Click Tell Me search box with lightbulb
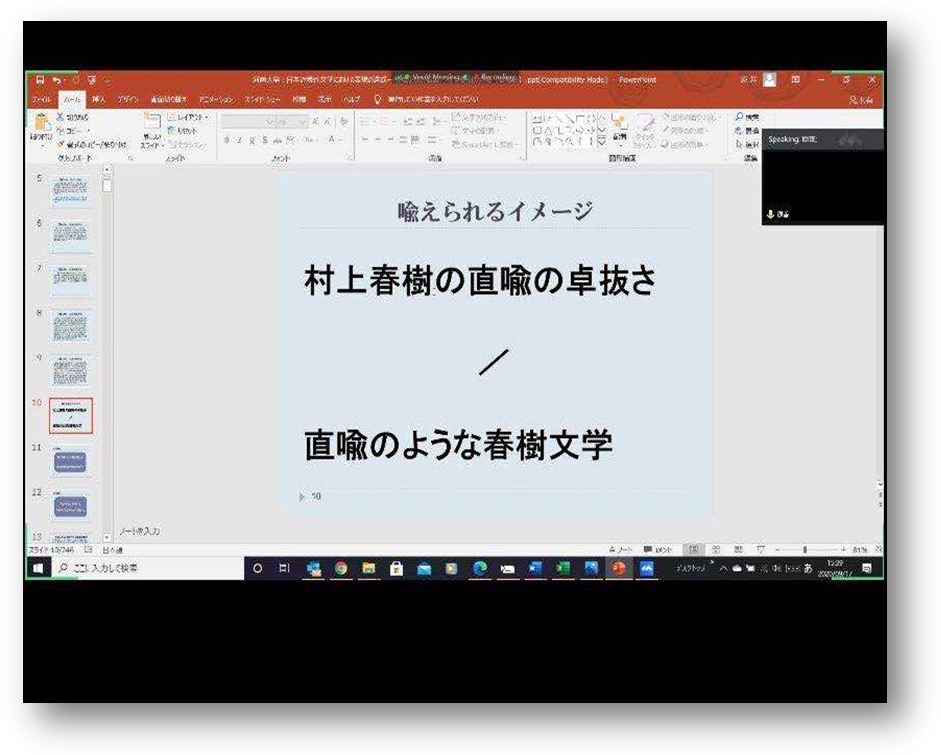Viewport: 941px width, 755px height. pos(427,99)
